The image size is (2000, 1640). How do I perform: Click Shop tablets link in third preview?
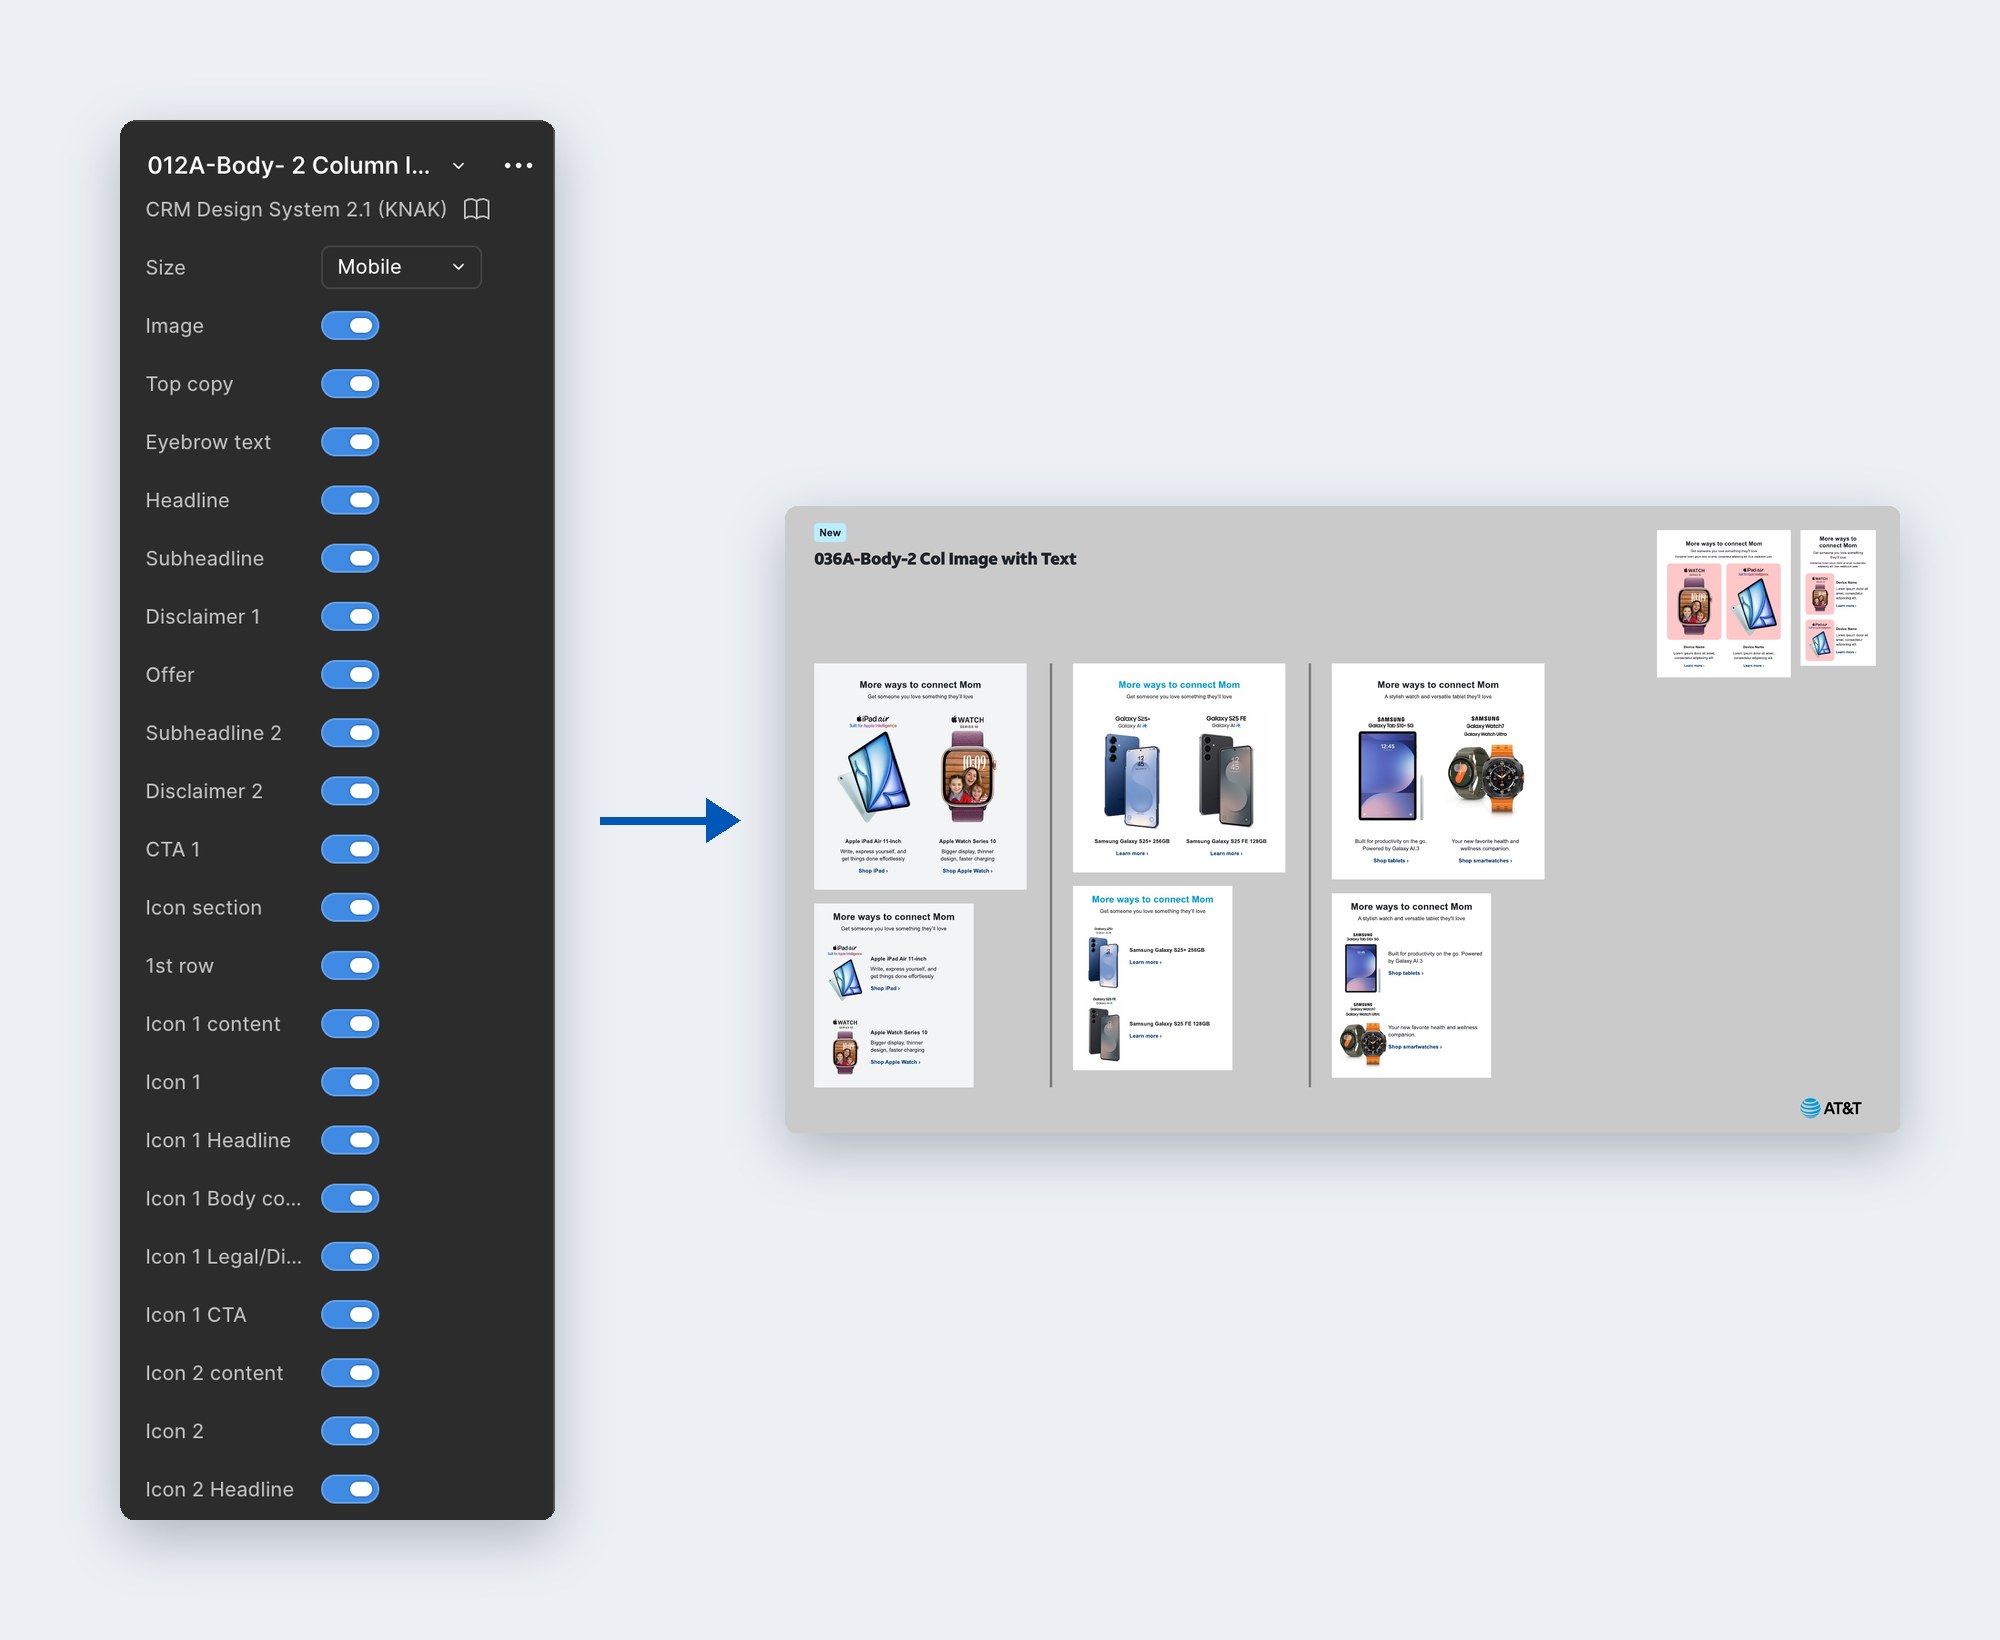1391,861
